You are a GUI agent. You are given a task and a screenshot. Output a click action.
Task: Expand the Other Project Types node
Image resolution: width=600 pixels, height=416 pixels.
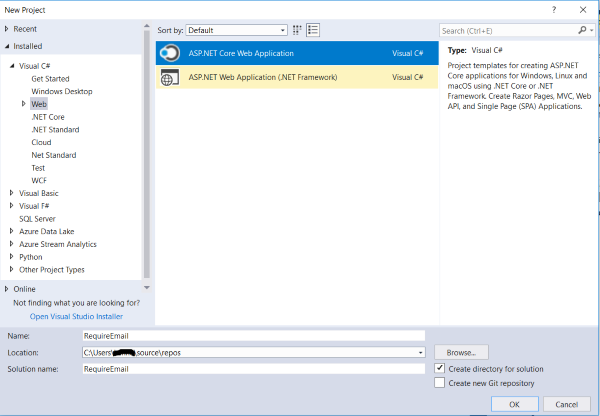pos(11,269)
